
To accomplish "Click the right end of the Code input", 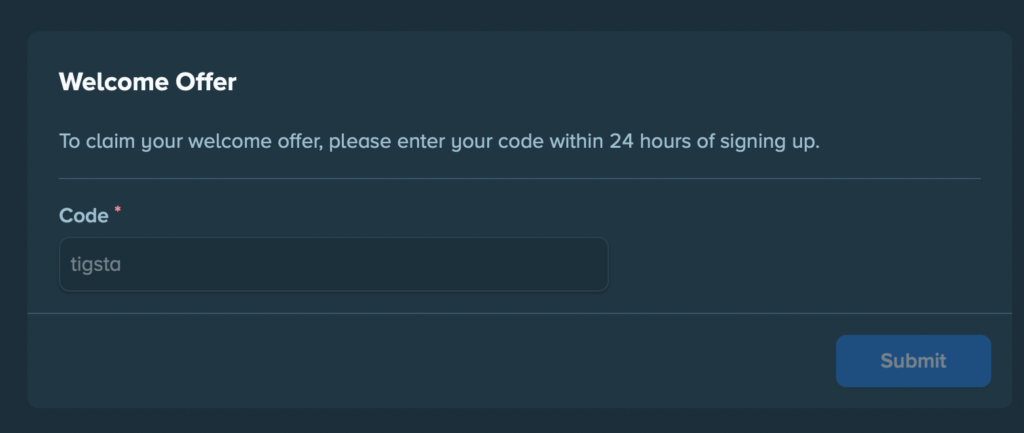I will (590, 265).
